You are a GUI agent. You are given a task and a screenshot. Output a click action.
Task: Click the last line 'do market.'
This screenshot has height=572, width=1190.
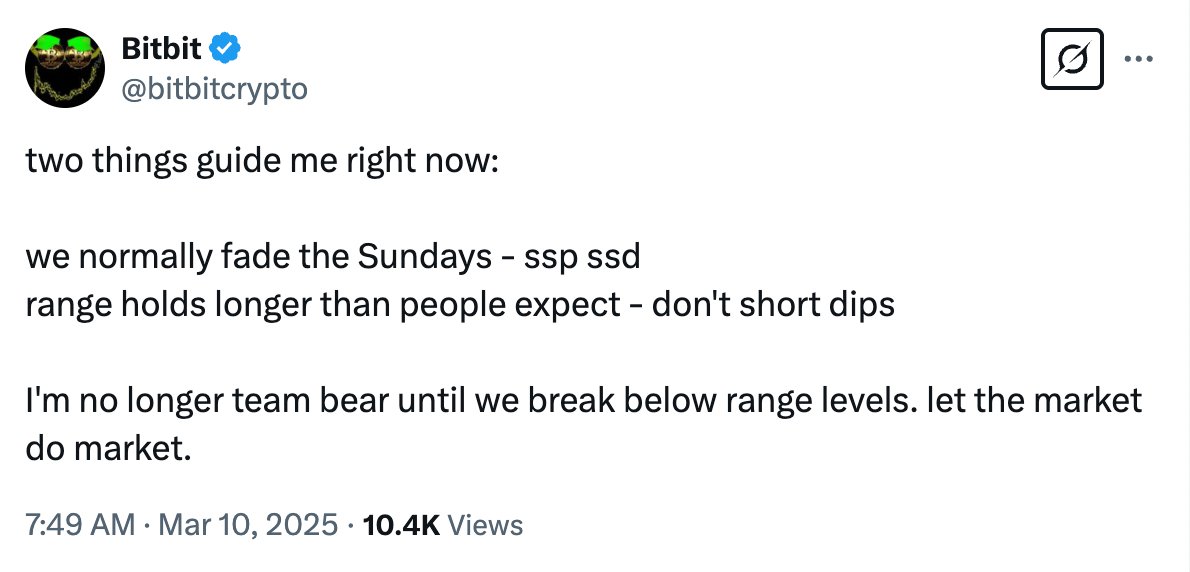(107, 448)
